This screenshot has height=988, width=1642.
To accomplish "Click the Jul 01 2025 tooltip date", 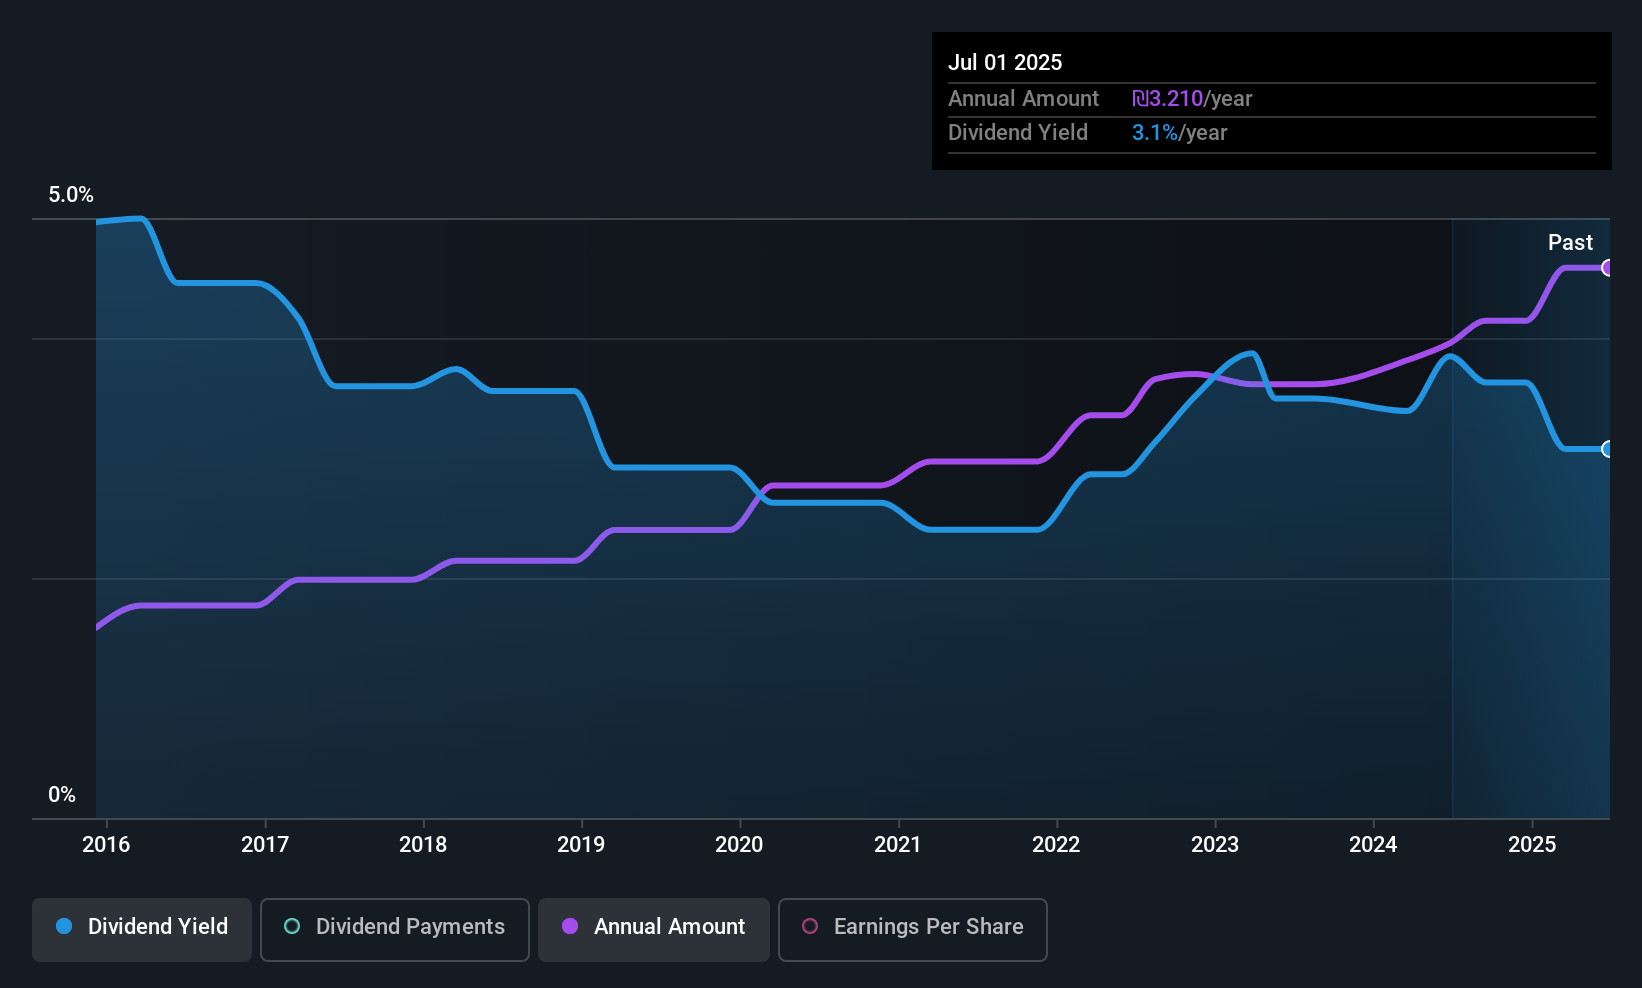I will pyautogui.click(x=1005, y=62).
